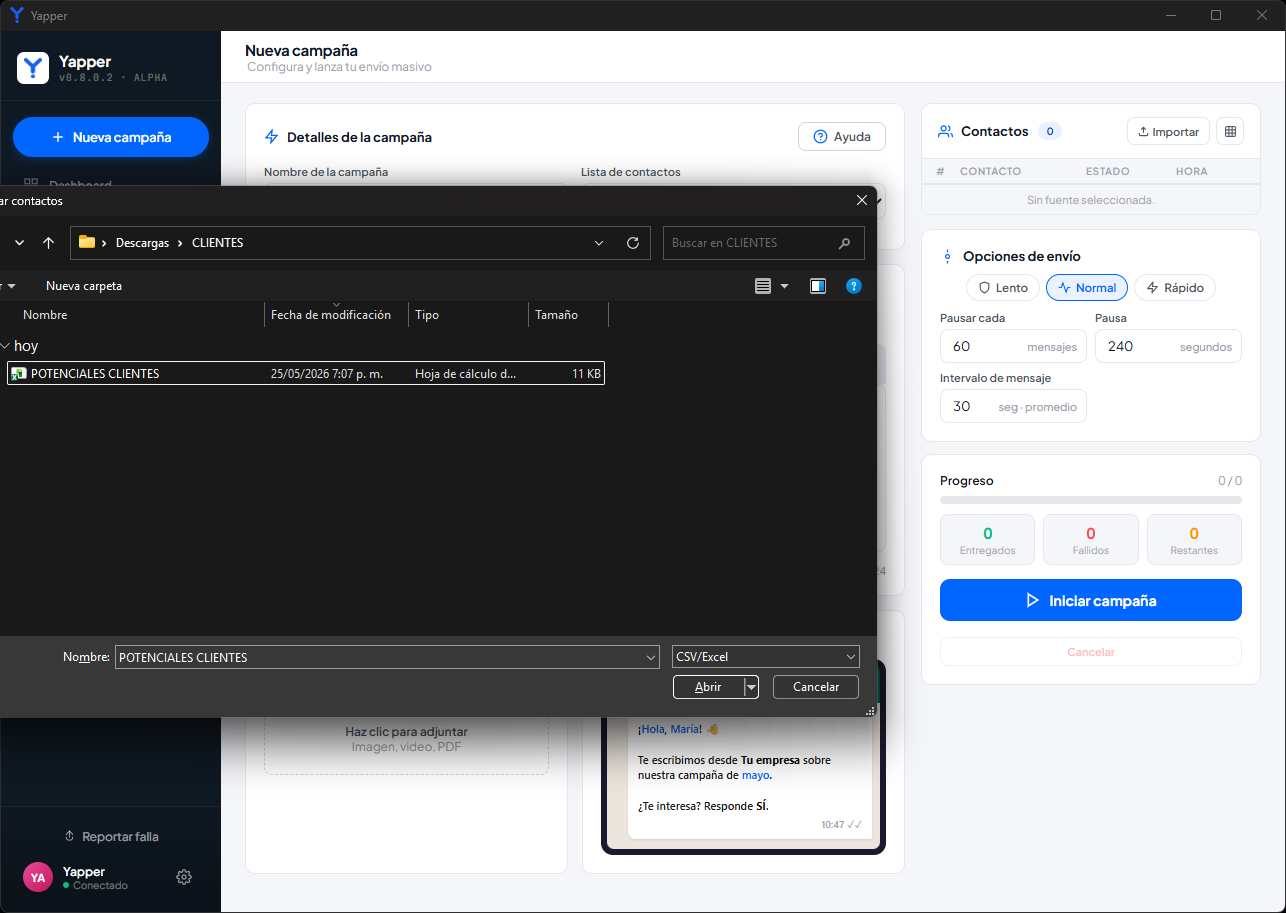Click the greyed Cancelar campaign button
Viewport: 1286px width, 913px height.
point(1091,652)
